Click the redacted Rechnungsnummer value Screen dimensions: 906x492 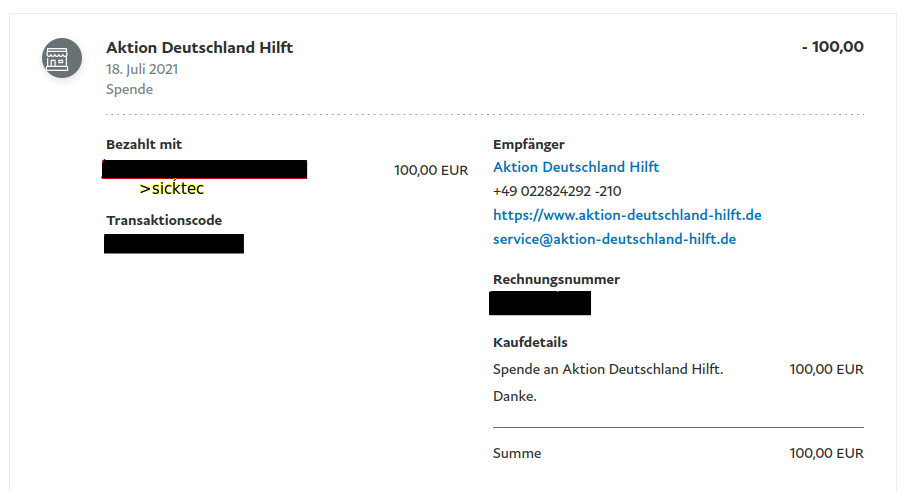540,303
